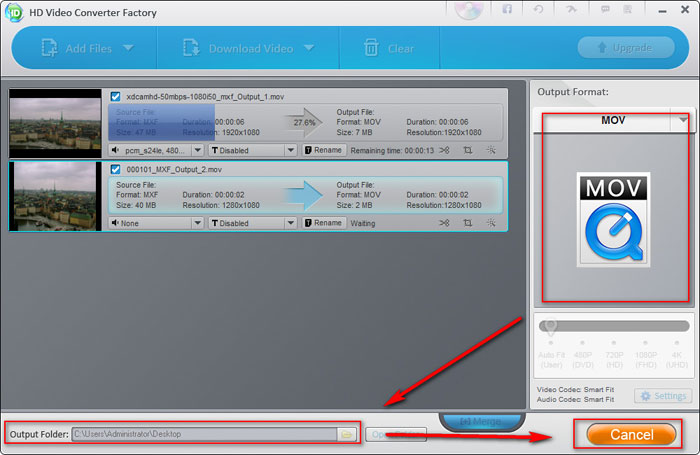The width and height of the screenshot is (700, 455).
Task: Open the feedback chat bubble icon
Action: coord(605,9)
